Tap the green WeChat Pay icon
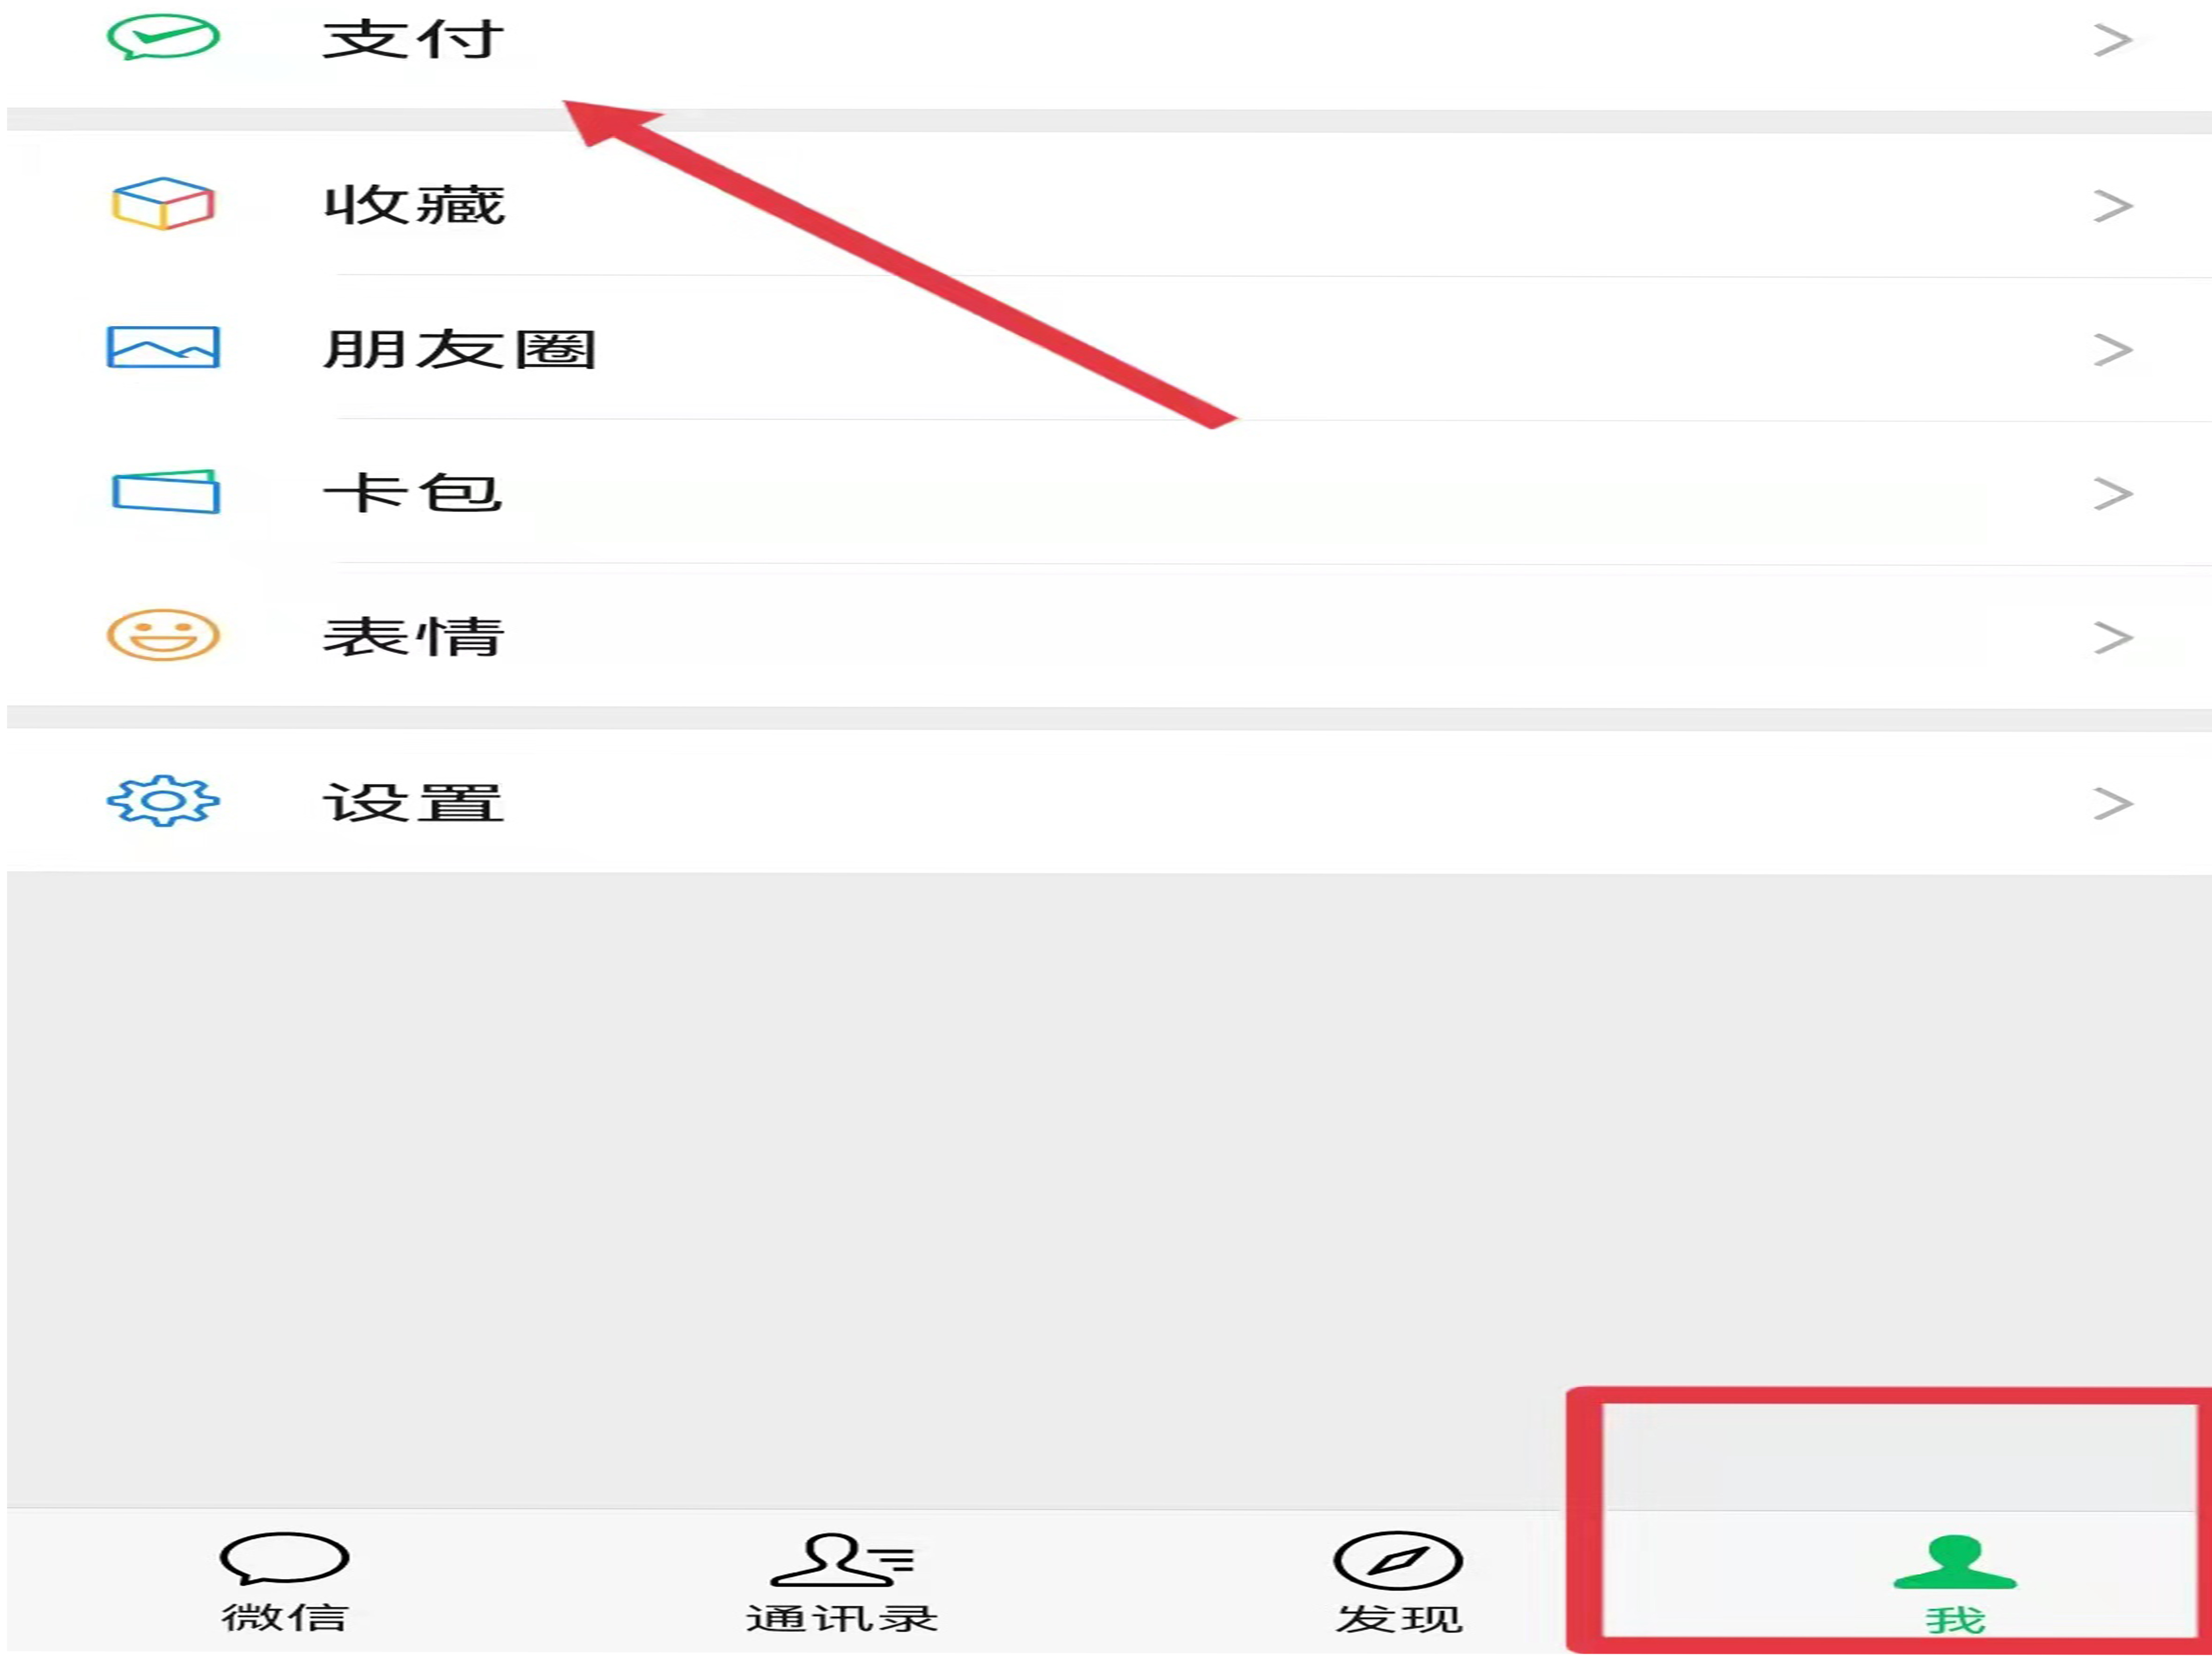Screen dimensions: 2212x1659 pos(163,37)
